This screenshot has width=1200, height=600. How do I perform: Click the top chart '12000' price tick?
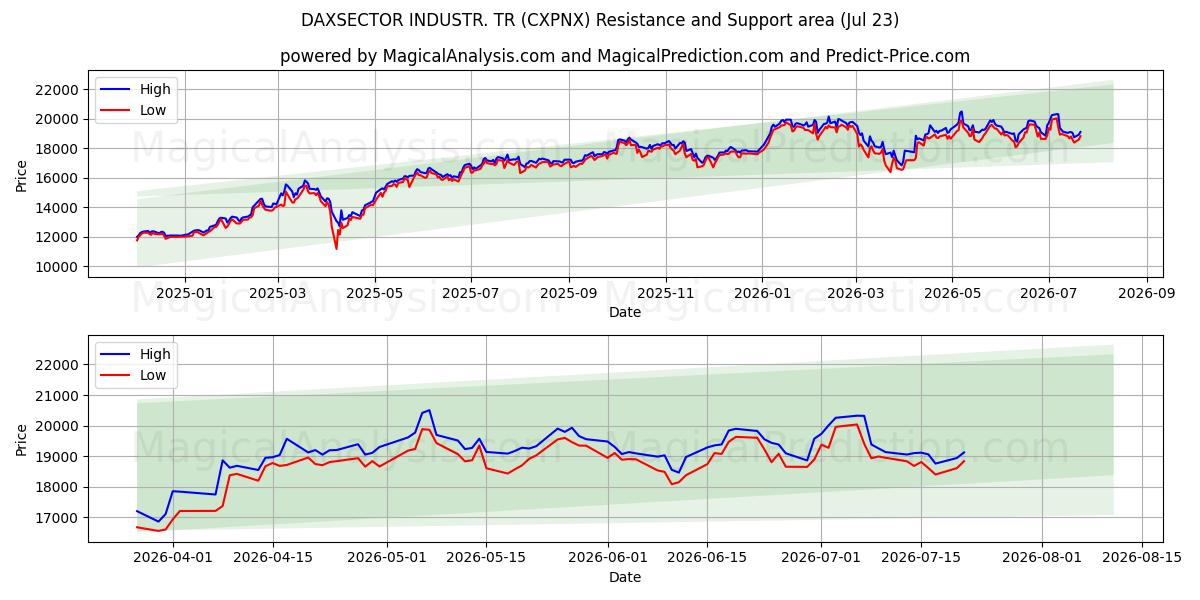click(x=59, y=238)
